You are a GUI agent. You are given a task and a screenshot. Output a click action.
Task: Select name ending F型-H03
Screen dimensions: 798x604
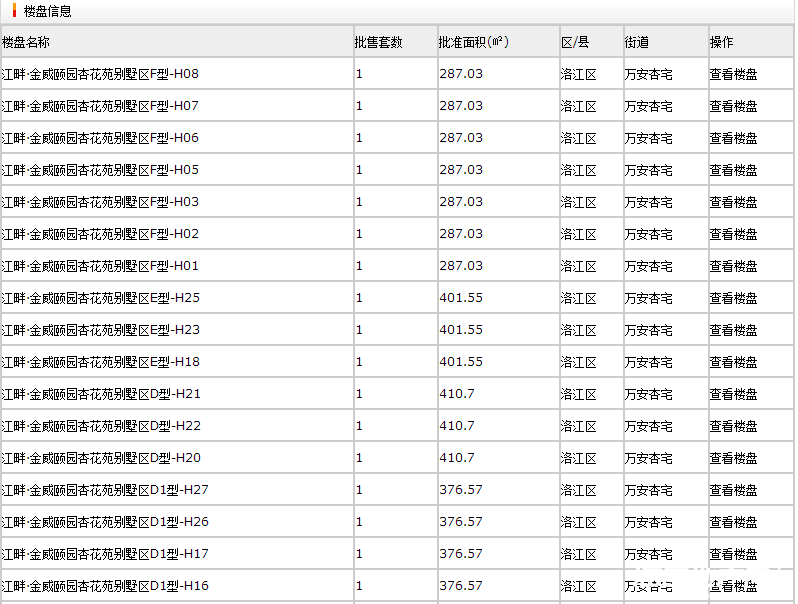(100, 203)
